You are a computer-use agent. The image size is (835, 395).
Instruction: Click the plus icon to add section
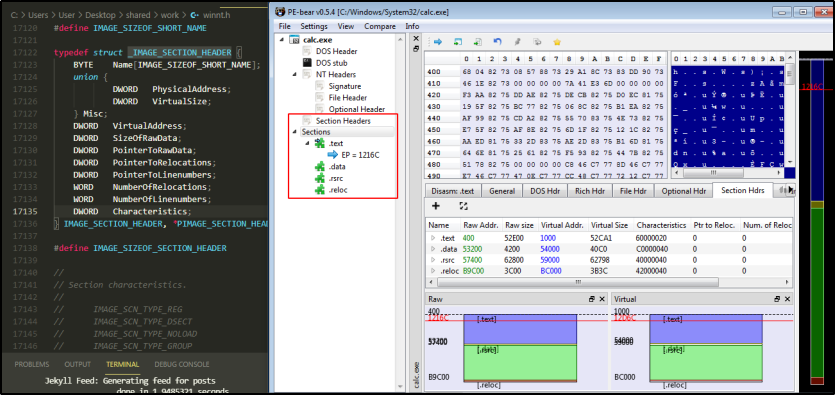click(x=436, y=206)
